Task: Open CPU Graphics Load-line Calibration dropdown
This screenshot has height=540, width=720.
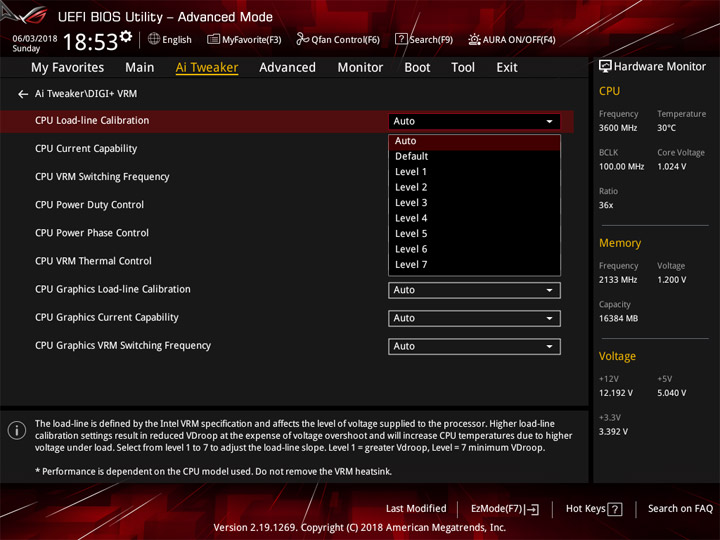Action: (x=474, y=290)
